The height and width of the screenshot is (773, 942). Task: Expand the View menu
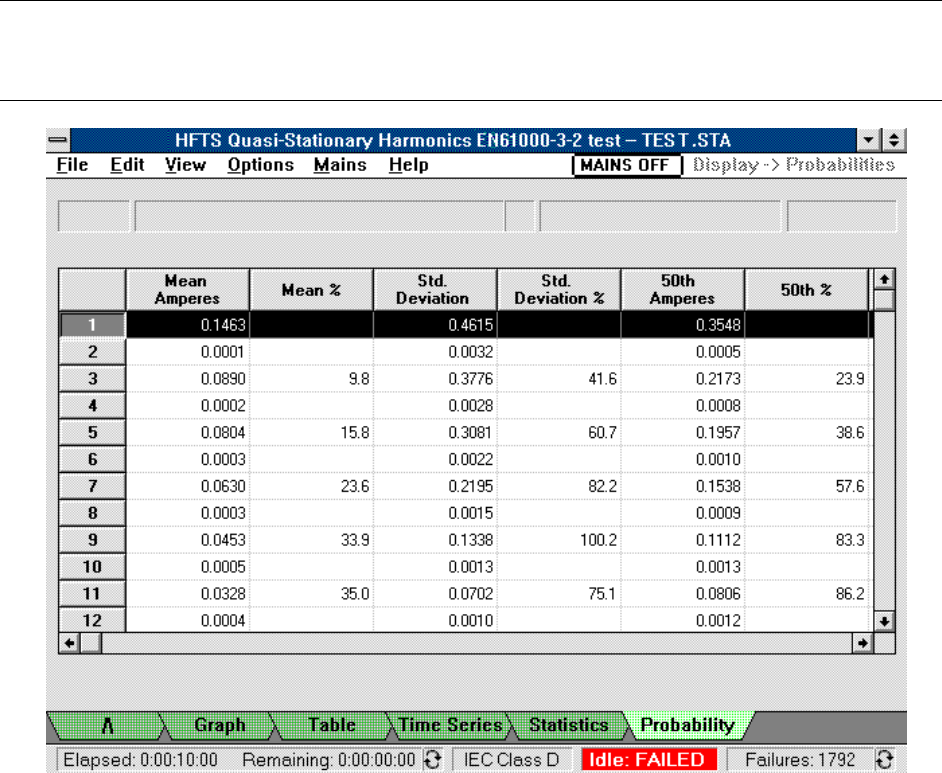point(185,165)
